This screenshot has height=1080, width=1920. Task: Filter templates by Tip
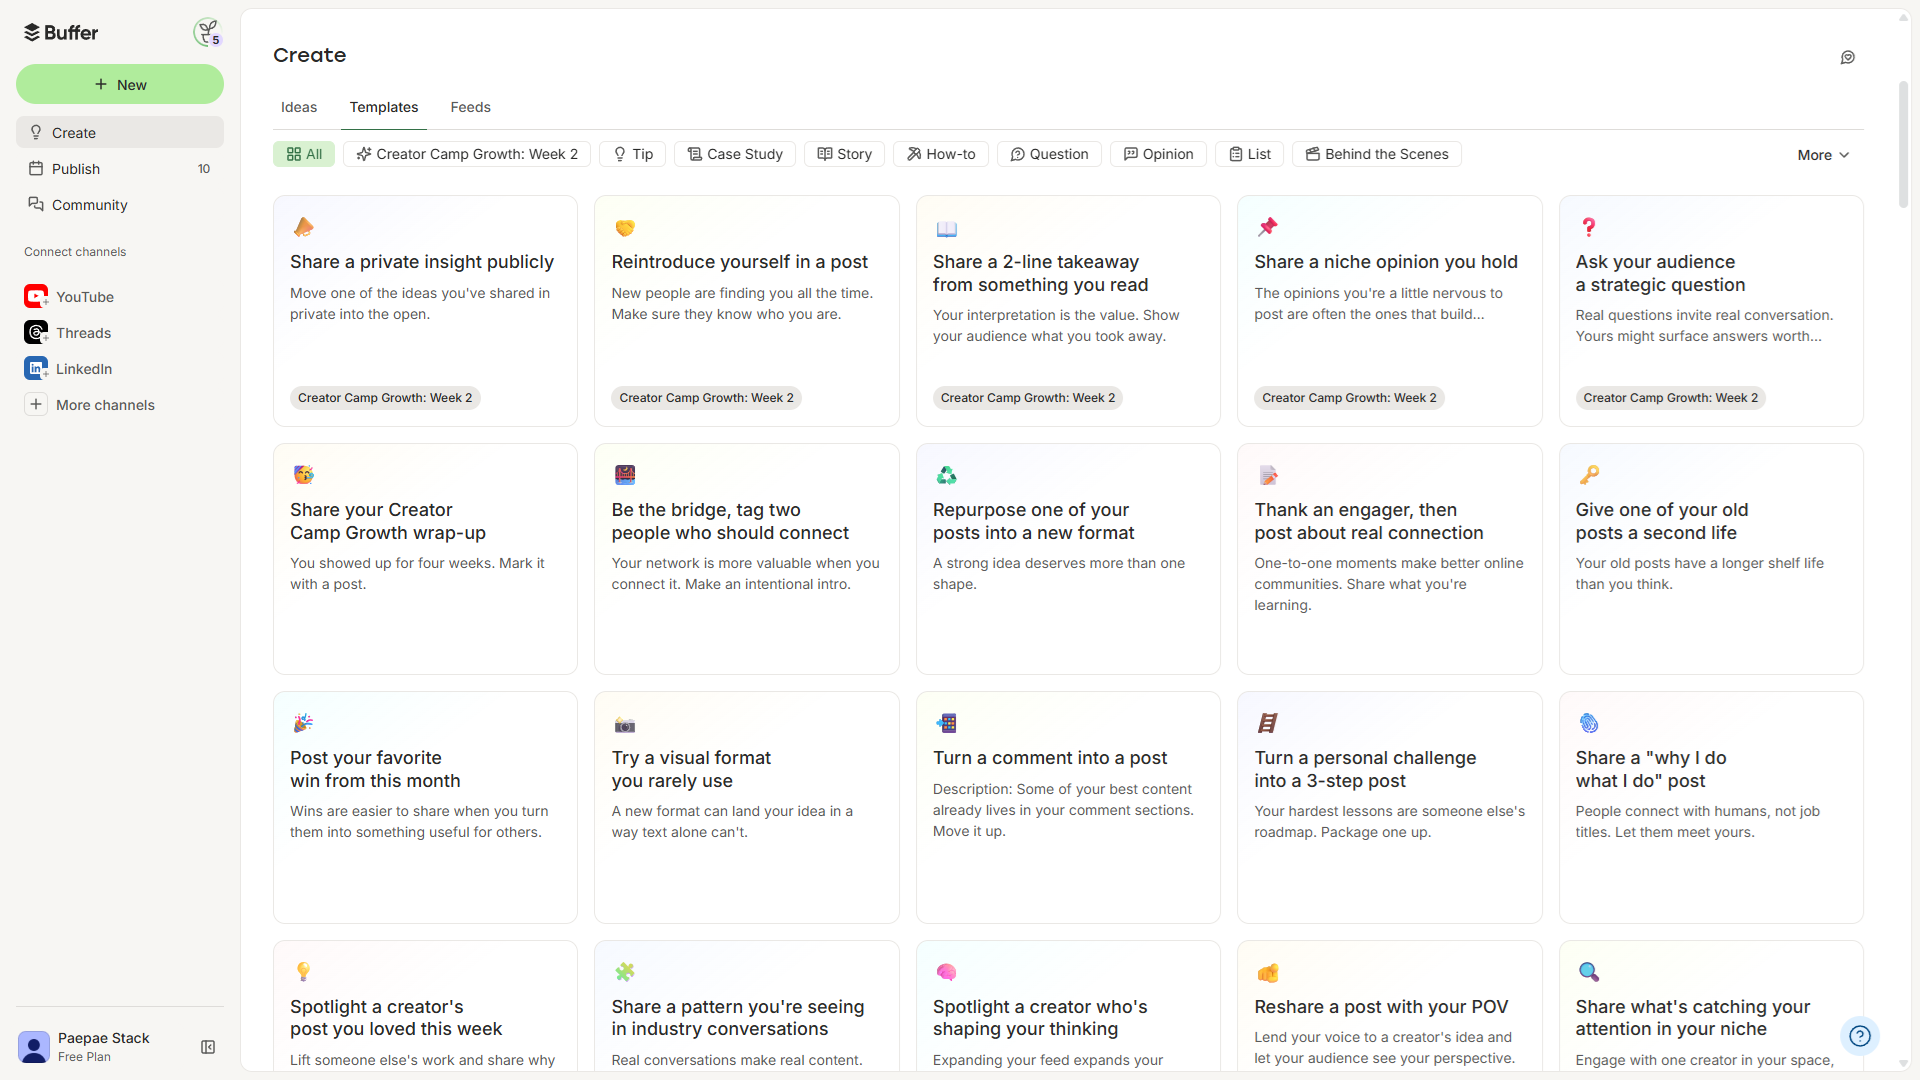(x=633, y=154)
